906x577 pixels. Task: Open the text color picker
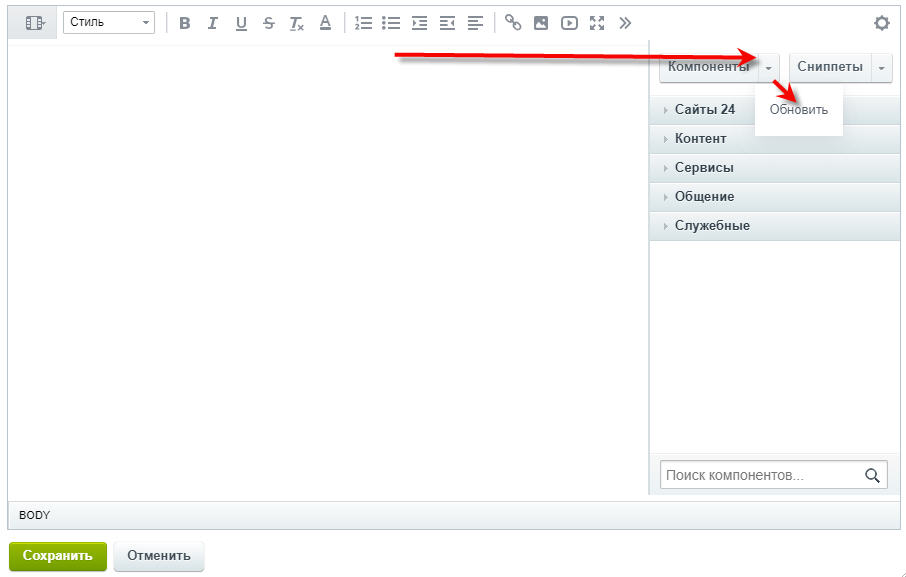(325, 23)
